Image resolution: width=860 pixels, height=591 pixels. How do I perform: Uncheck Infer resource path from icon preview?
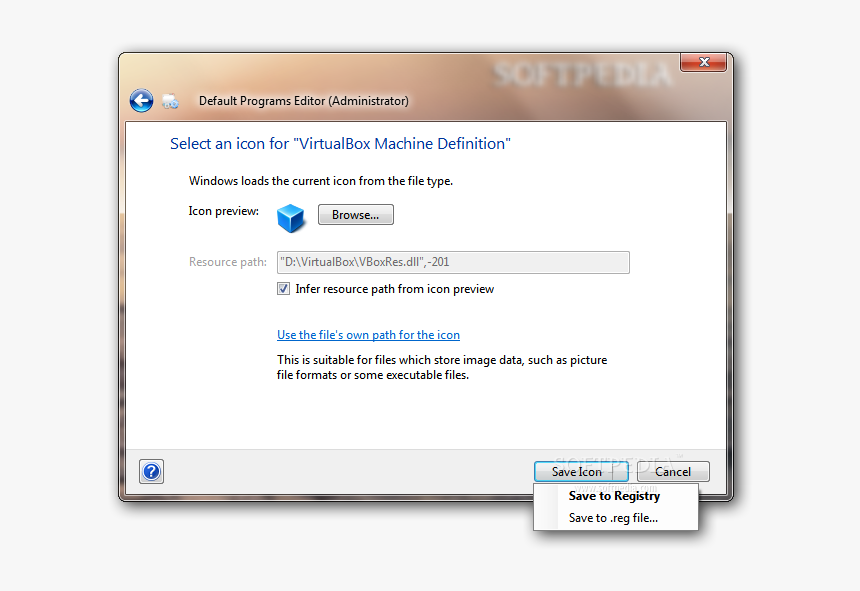coord(283,289)
